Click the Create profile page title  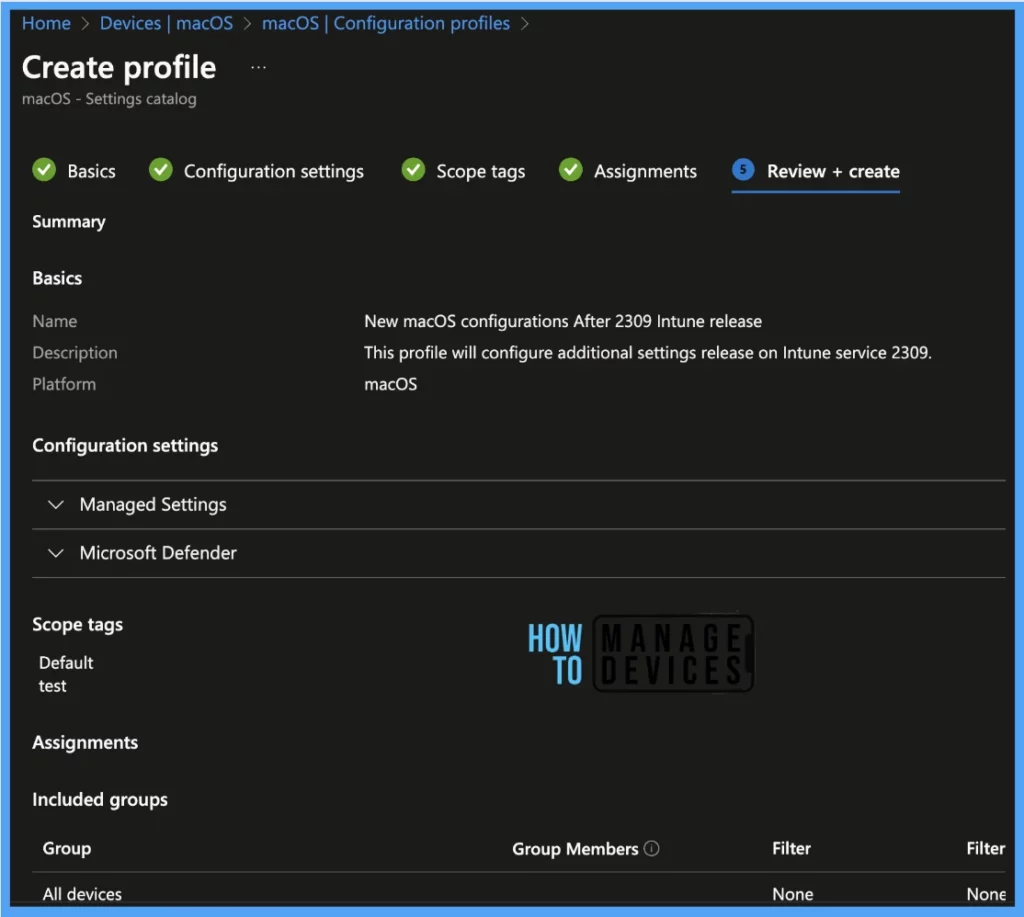[x=119, y=67]
